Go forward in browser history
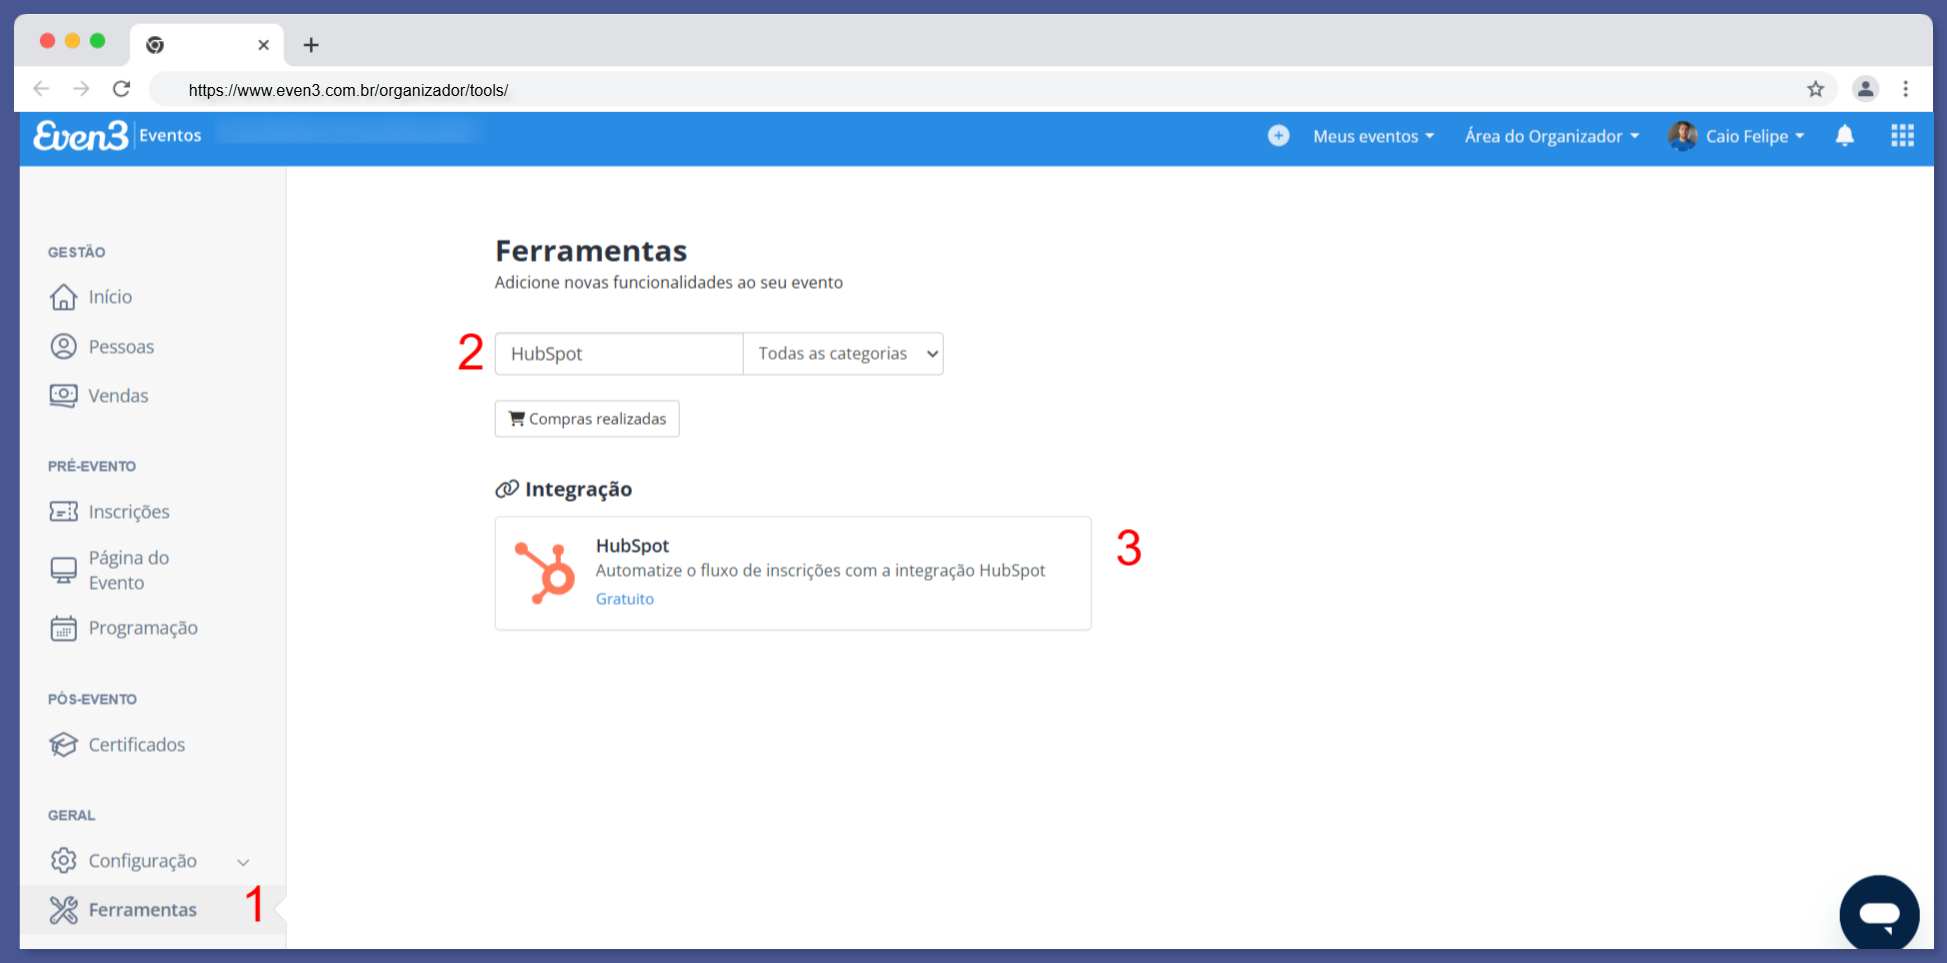1947x963 pixels. pyautogui.click(x=81, y=89)
